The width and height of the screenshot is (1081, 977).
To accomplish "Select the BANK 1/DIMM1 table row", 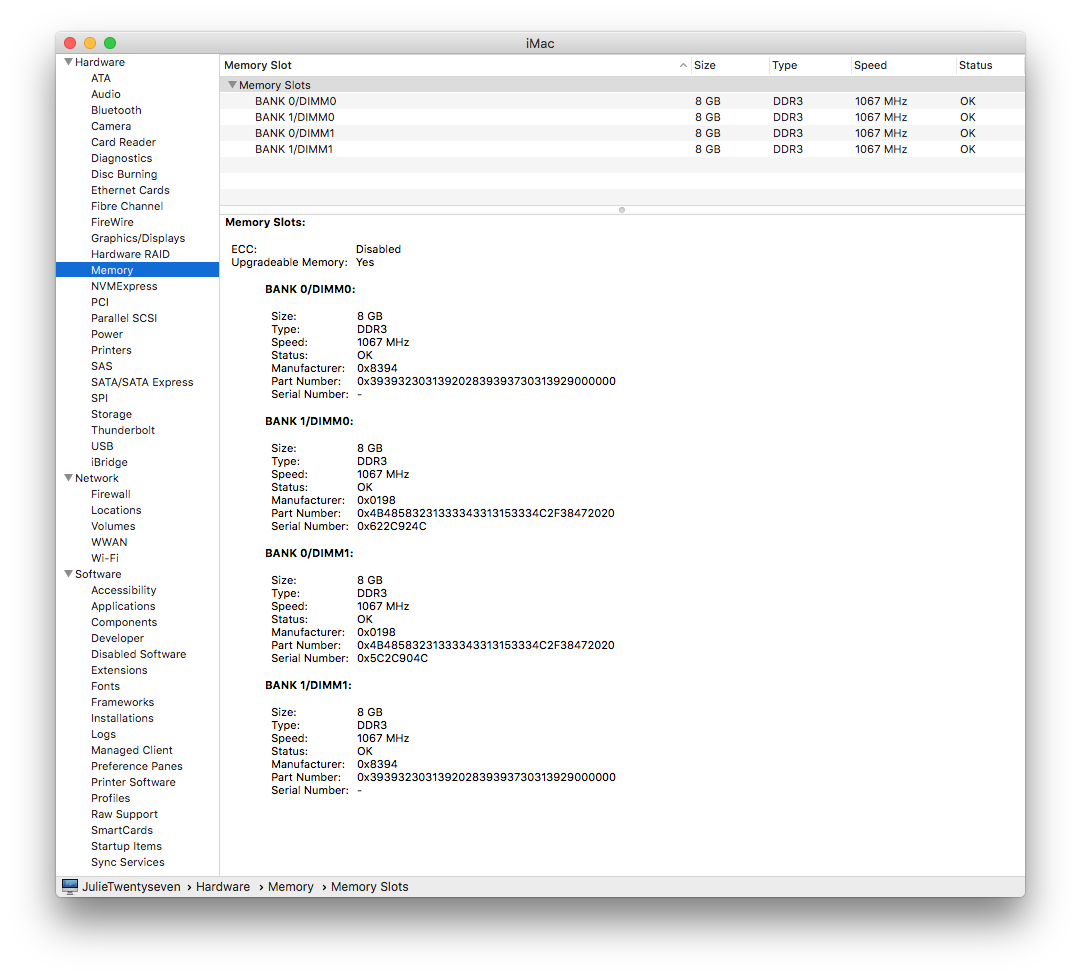I will pyautogui.click(x=622, y=149).
